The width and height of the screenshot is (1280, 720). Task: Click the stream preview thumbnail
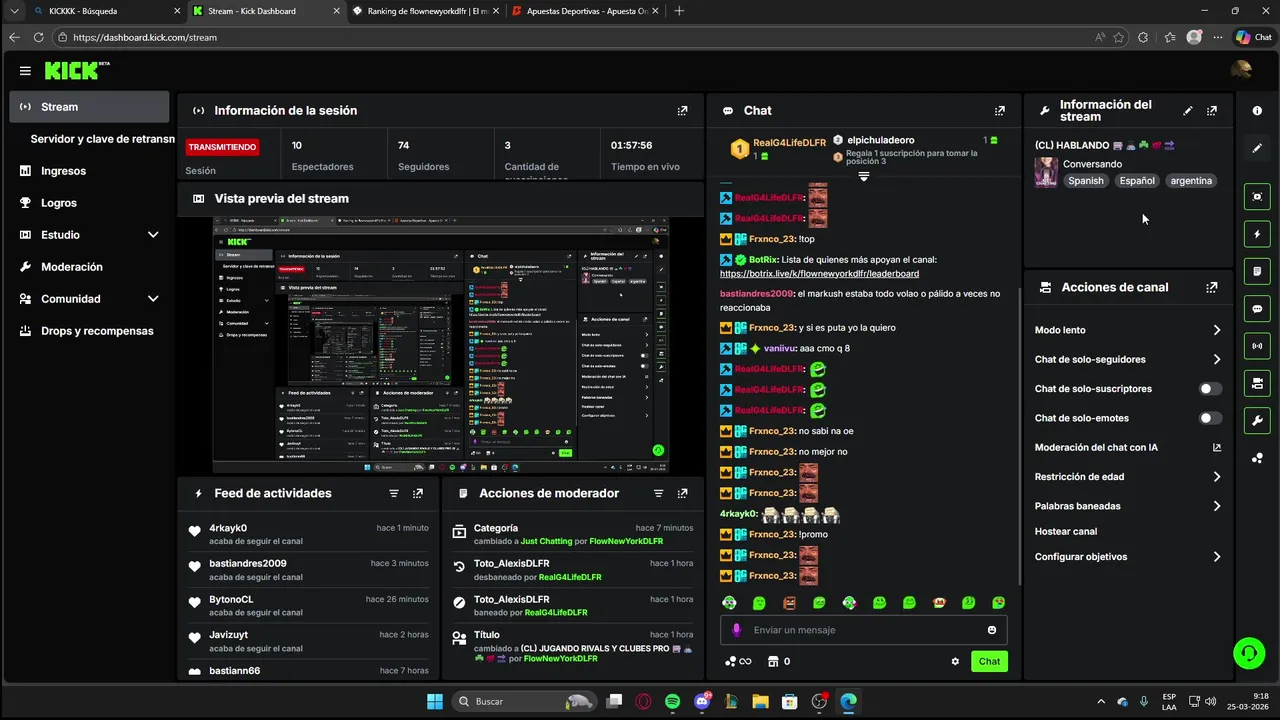point(441,345)
